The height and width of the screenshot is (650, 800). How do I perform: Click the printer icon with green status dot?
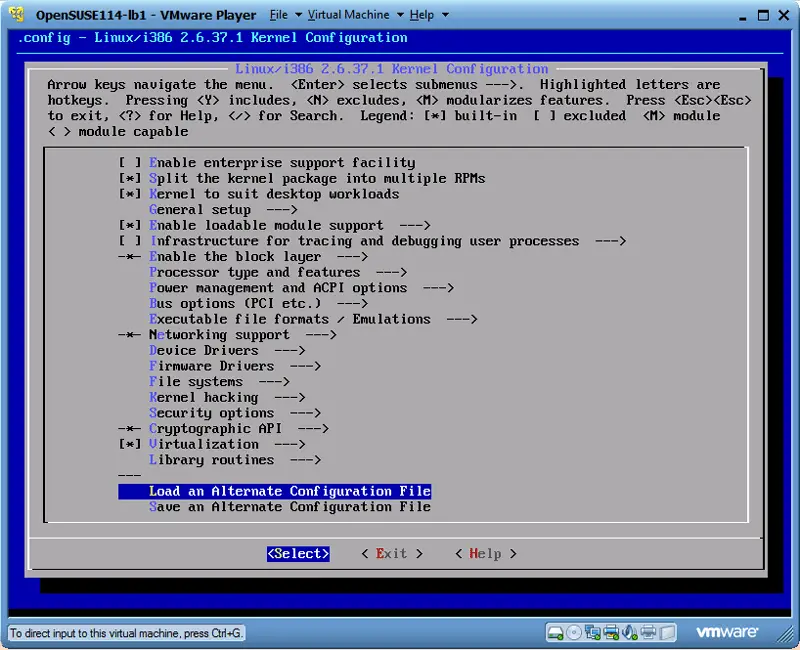coord(611,633)
